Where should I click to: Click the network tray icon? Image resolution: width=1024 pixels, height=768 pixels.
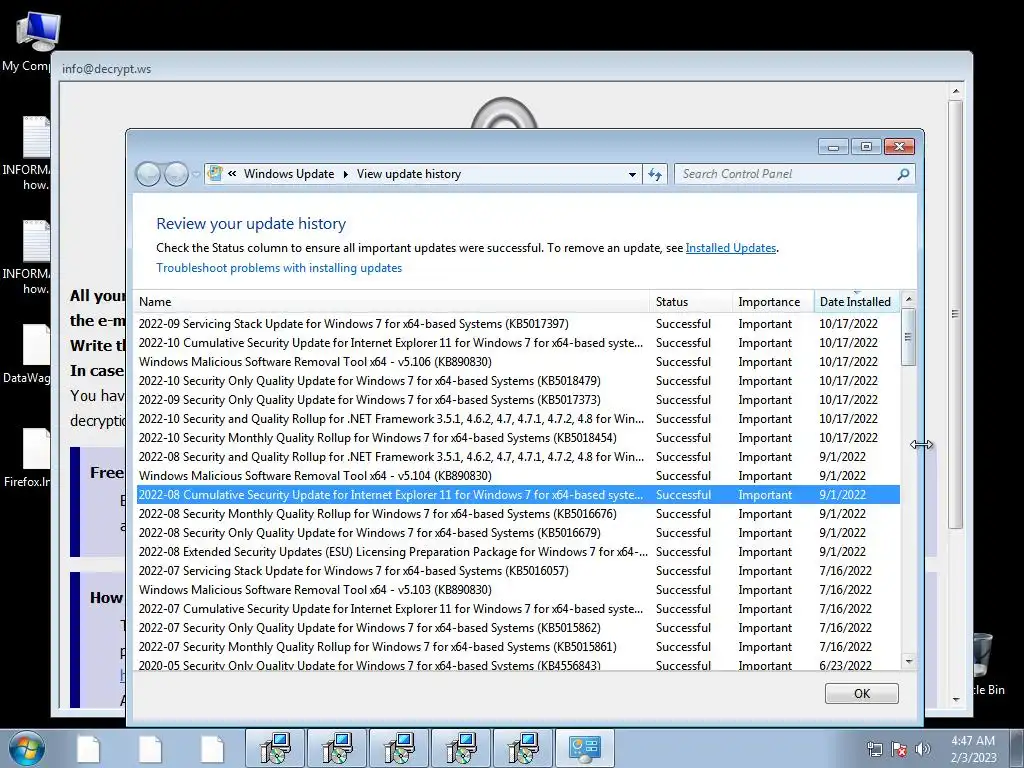point(874,749)
